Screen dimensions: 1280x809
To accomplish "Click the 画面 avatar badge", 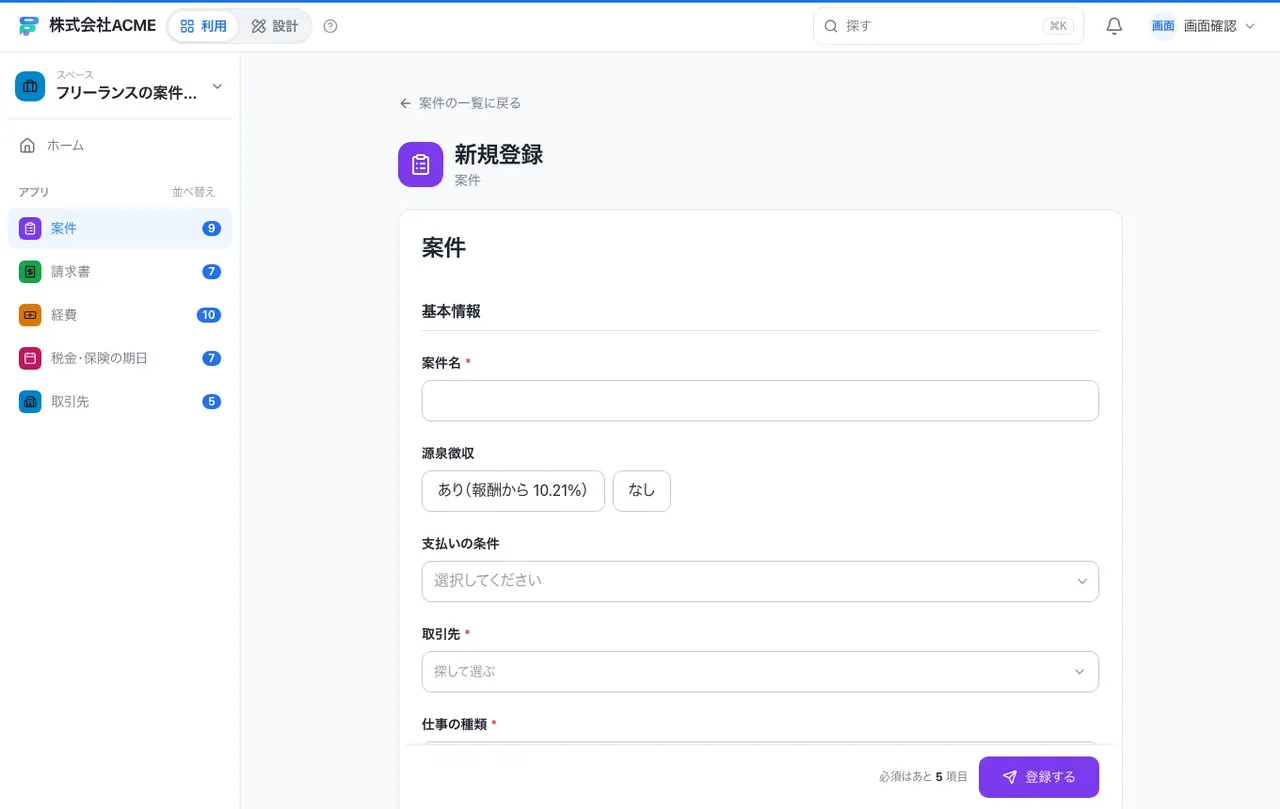I will [1163, 26].
